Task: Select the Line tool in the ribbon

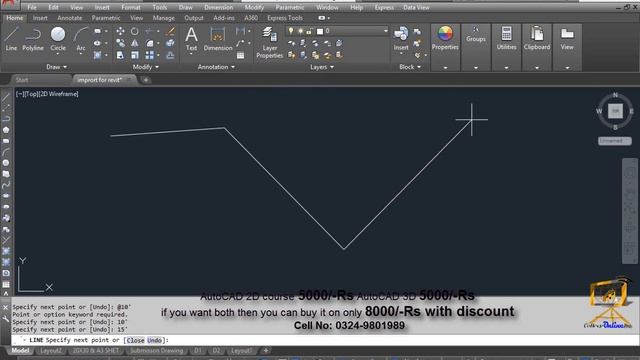Action: tap(11, 39)
